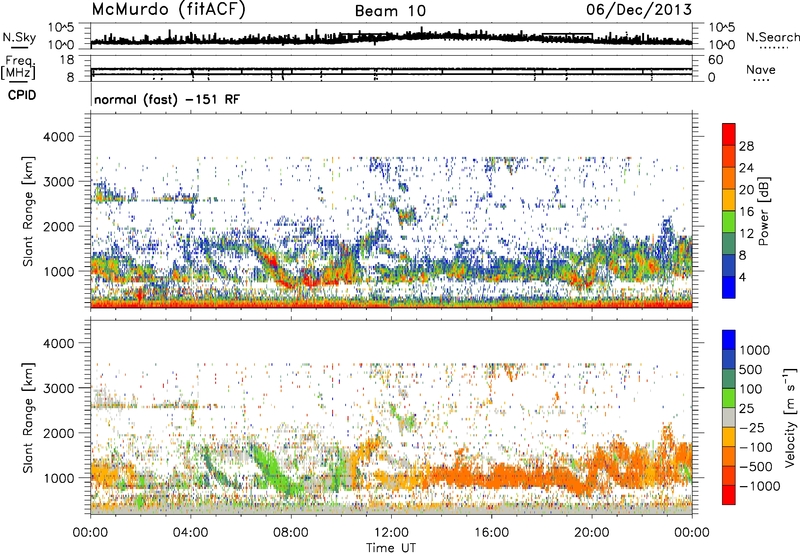The width and height of the screenshot is (800, 554).
Task: Click the 100 label on velocity colorbar
Action: click(x=751, y=389)
